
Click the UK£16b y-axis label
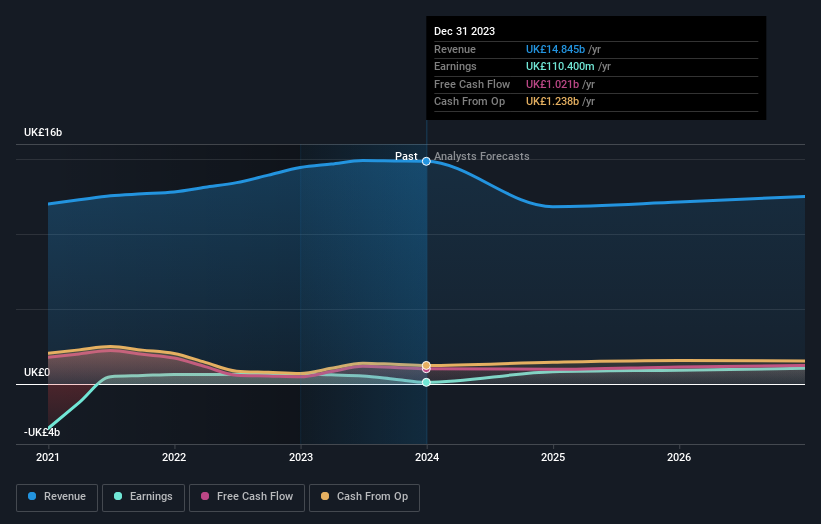click(43, 132)
